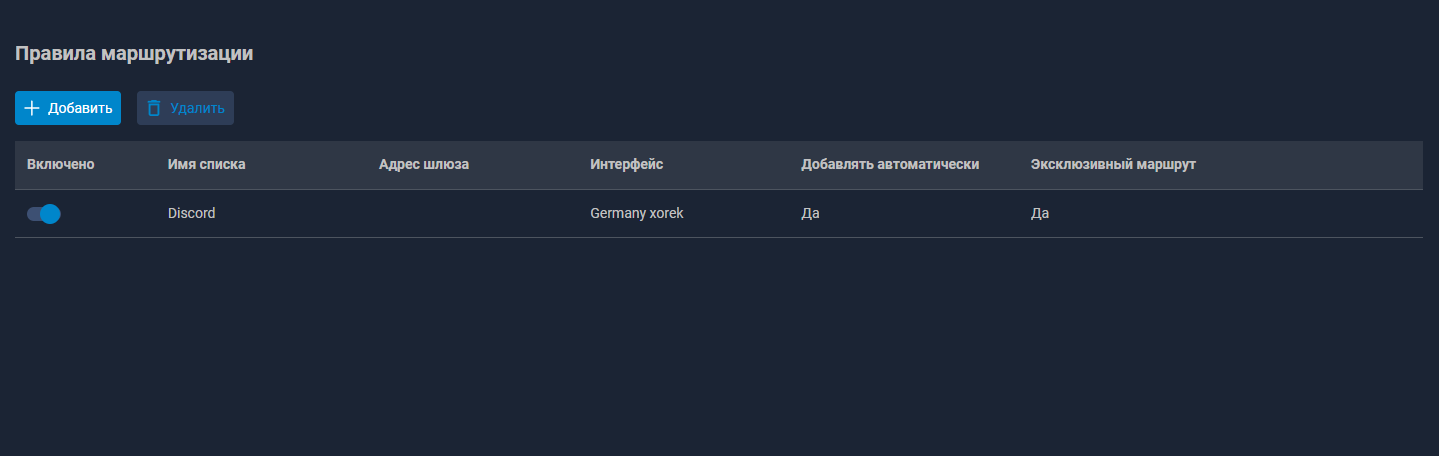Sort by Имя списка column header

(x=206, y=165)
